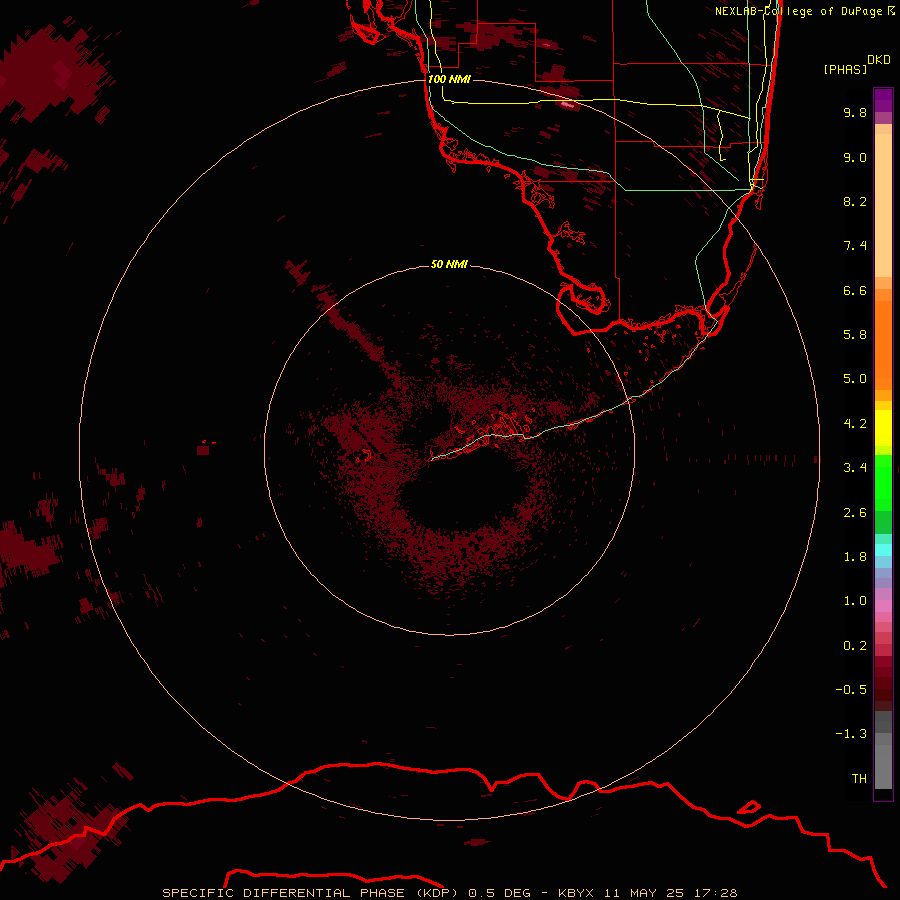Click the "SPECIFIC DIFFERENTIAL PHASE (KDP)" product title
Screen dimensions: 900x900
tap(310, 893)
